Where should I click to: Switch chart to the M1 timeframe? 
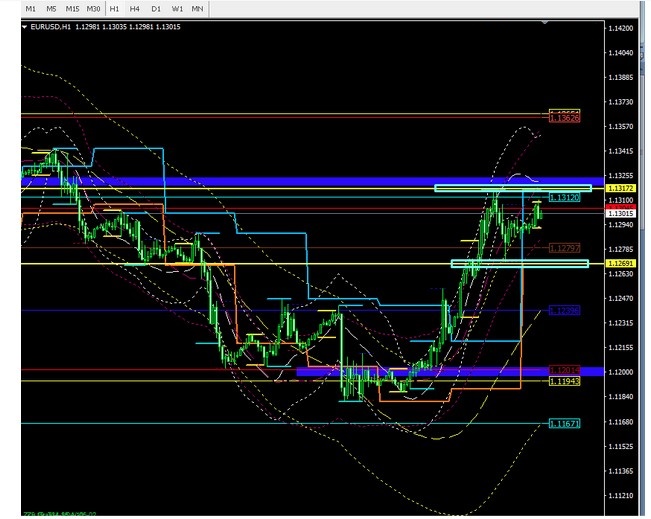coord(31,8)
